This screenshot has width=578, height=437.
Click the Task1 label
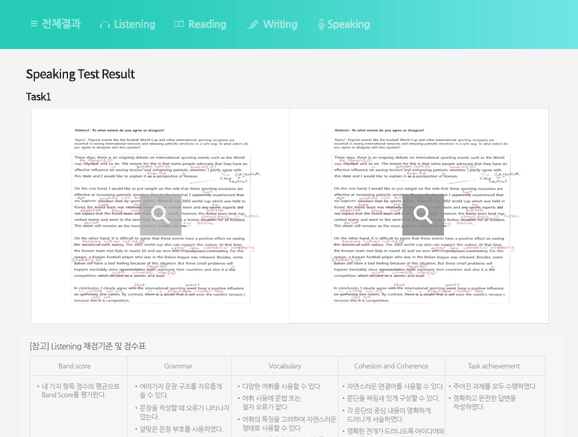point(38,97)
